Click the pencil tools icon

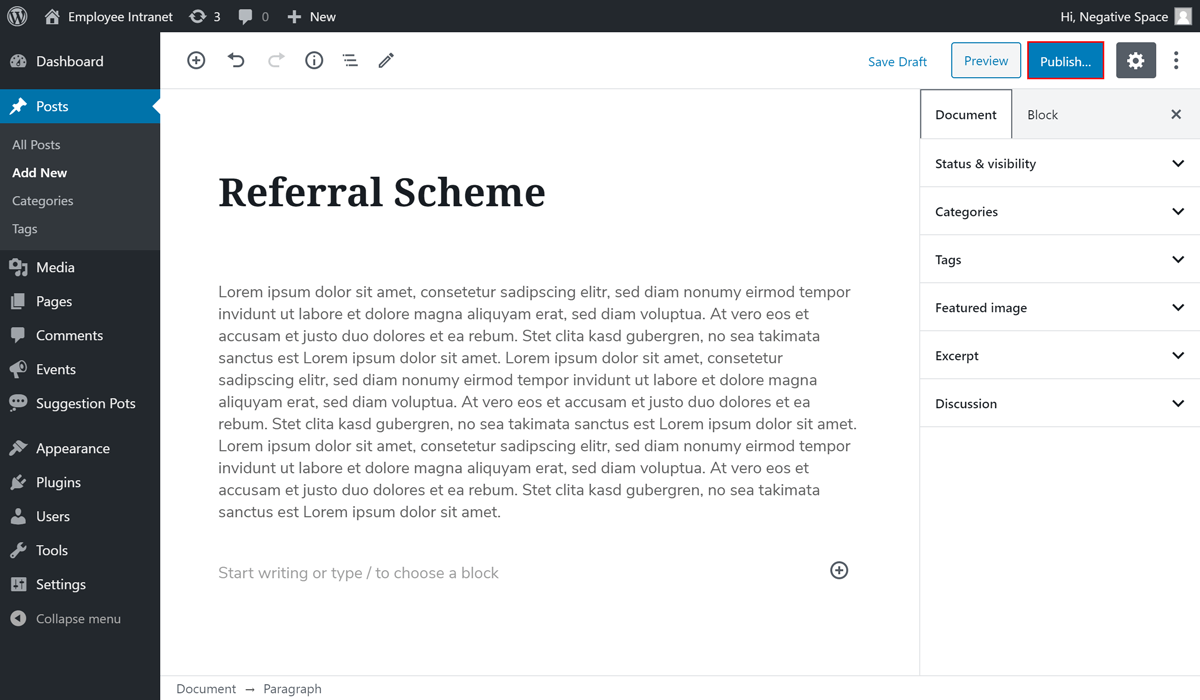tap(386, 61)
